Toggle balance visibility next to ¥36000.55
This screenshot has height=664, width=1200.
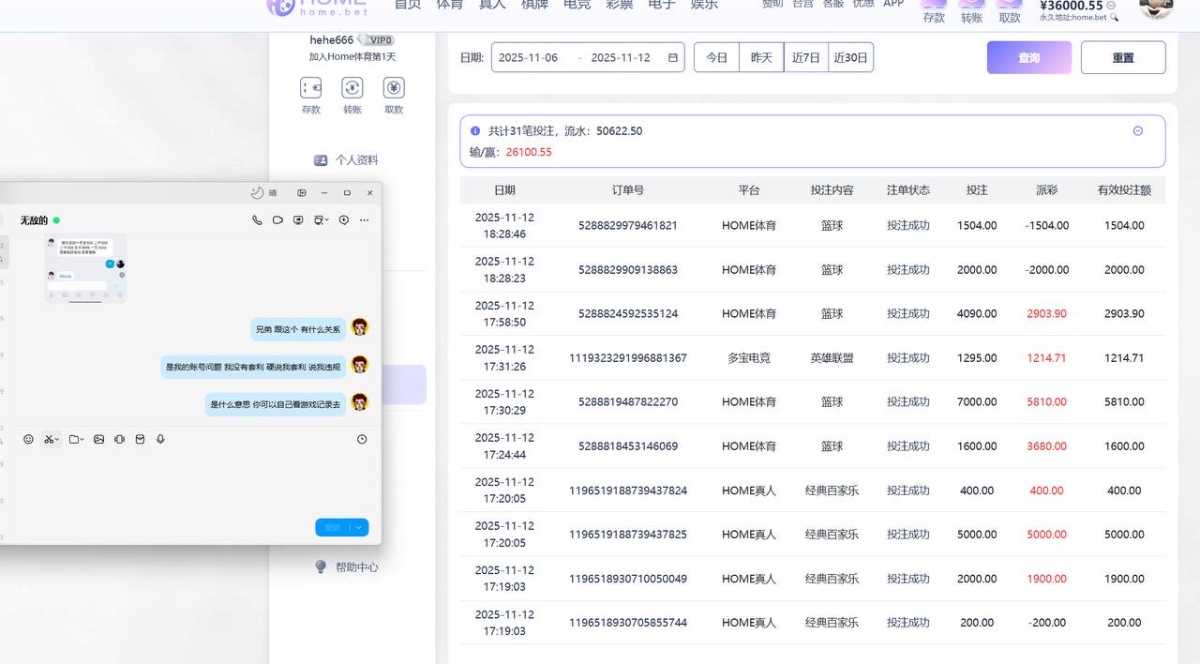click(x=1111, y=6)
